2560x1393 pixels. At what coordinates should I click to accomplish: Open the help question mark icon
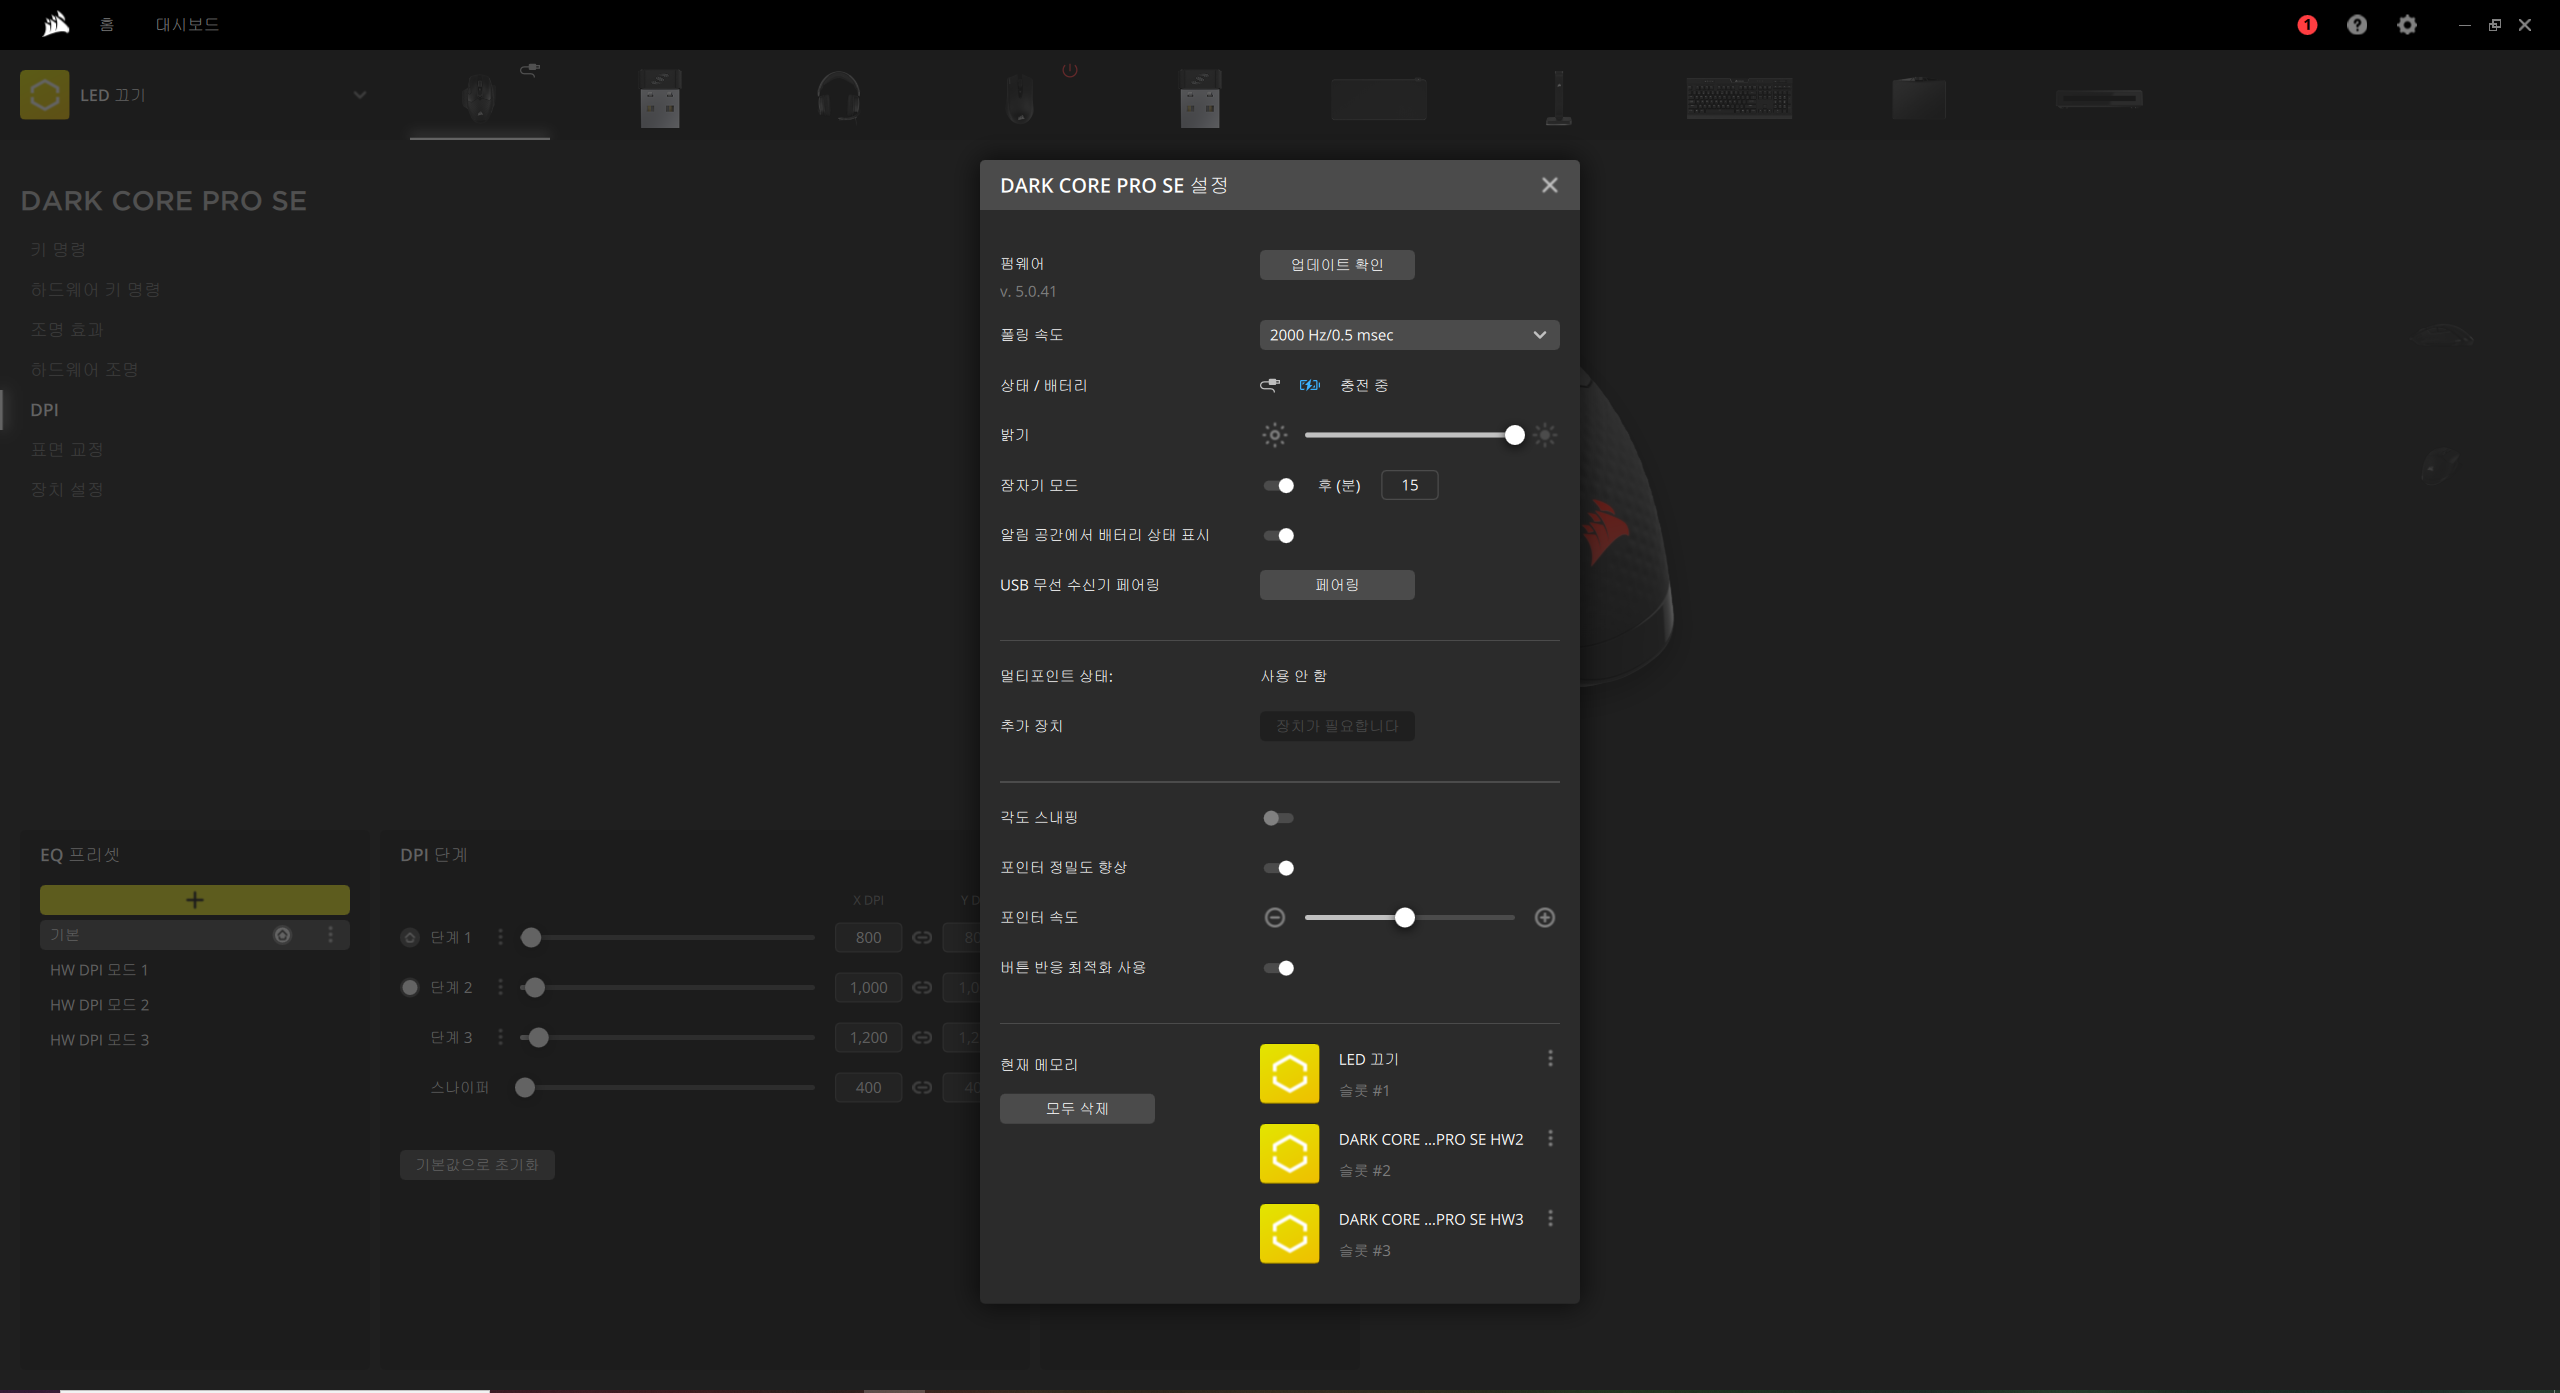point(2357,25)
